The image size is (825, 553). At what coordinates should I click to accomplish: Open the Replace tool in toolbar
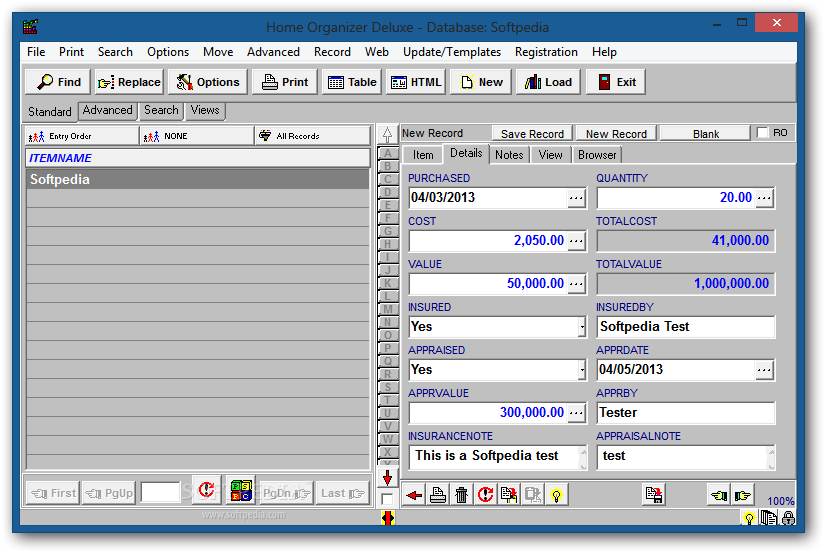129,82
